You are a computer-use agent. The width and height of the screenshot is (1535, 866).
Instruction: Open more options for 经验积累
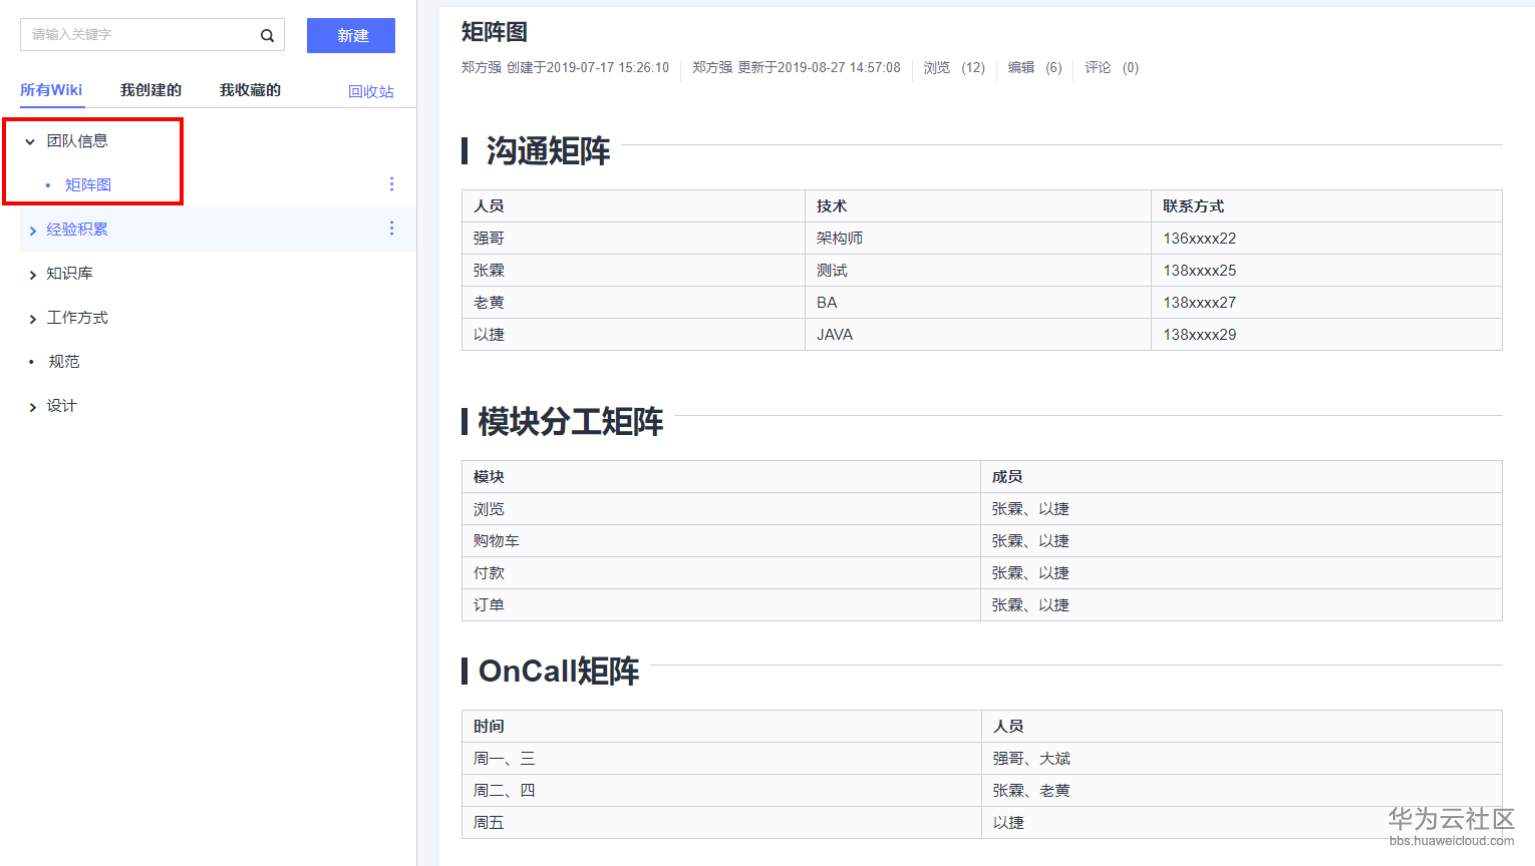click(x=392, y=228)
